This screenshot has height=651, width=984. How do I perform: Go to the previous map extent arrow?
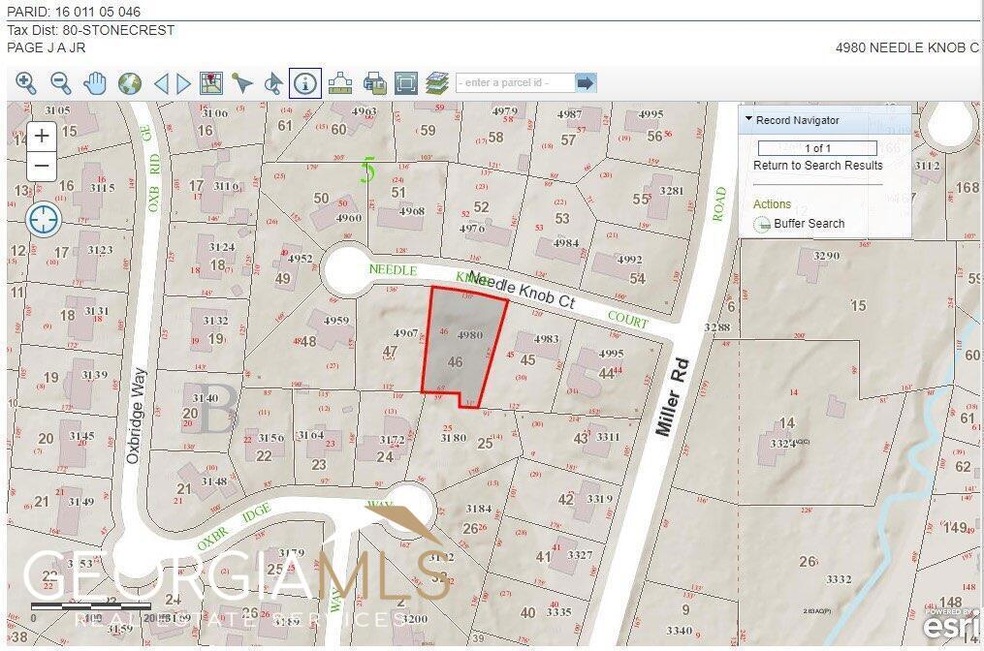[161, 83]
